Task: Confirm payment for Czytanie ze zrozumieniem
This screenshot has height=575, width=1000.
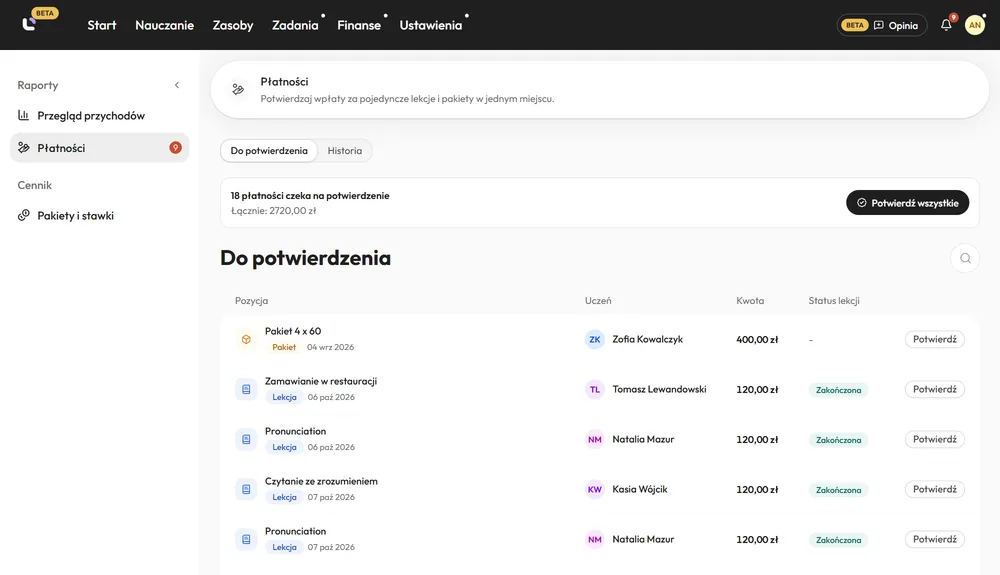Action: tap(934, 489)
